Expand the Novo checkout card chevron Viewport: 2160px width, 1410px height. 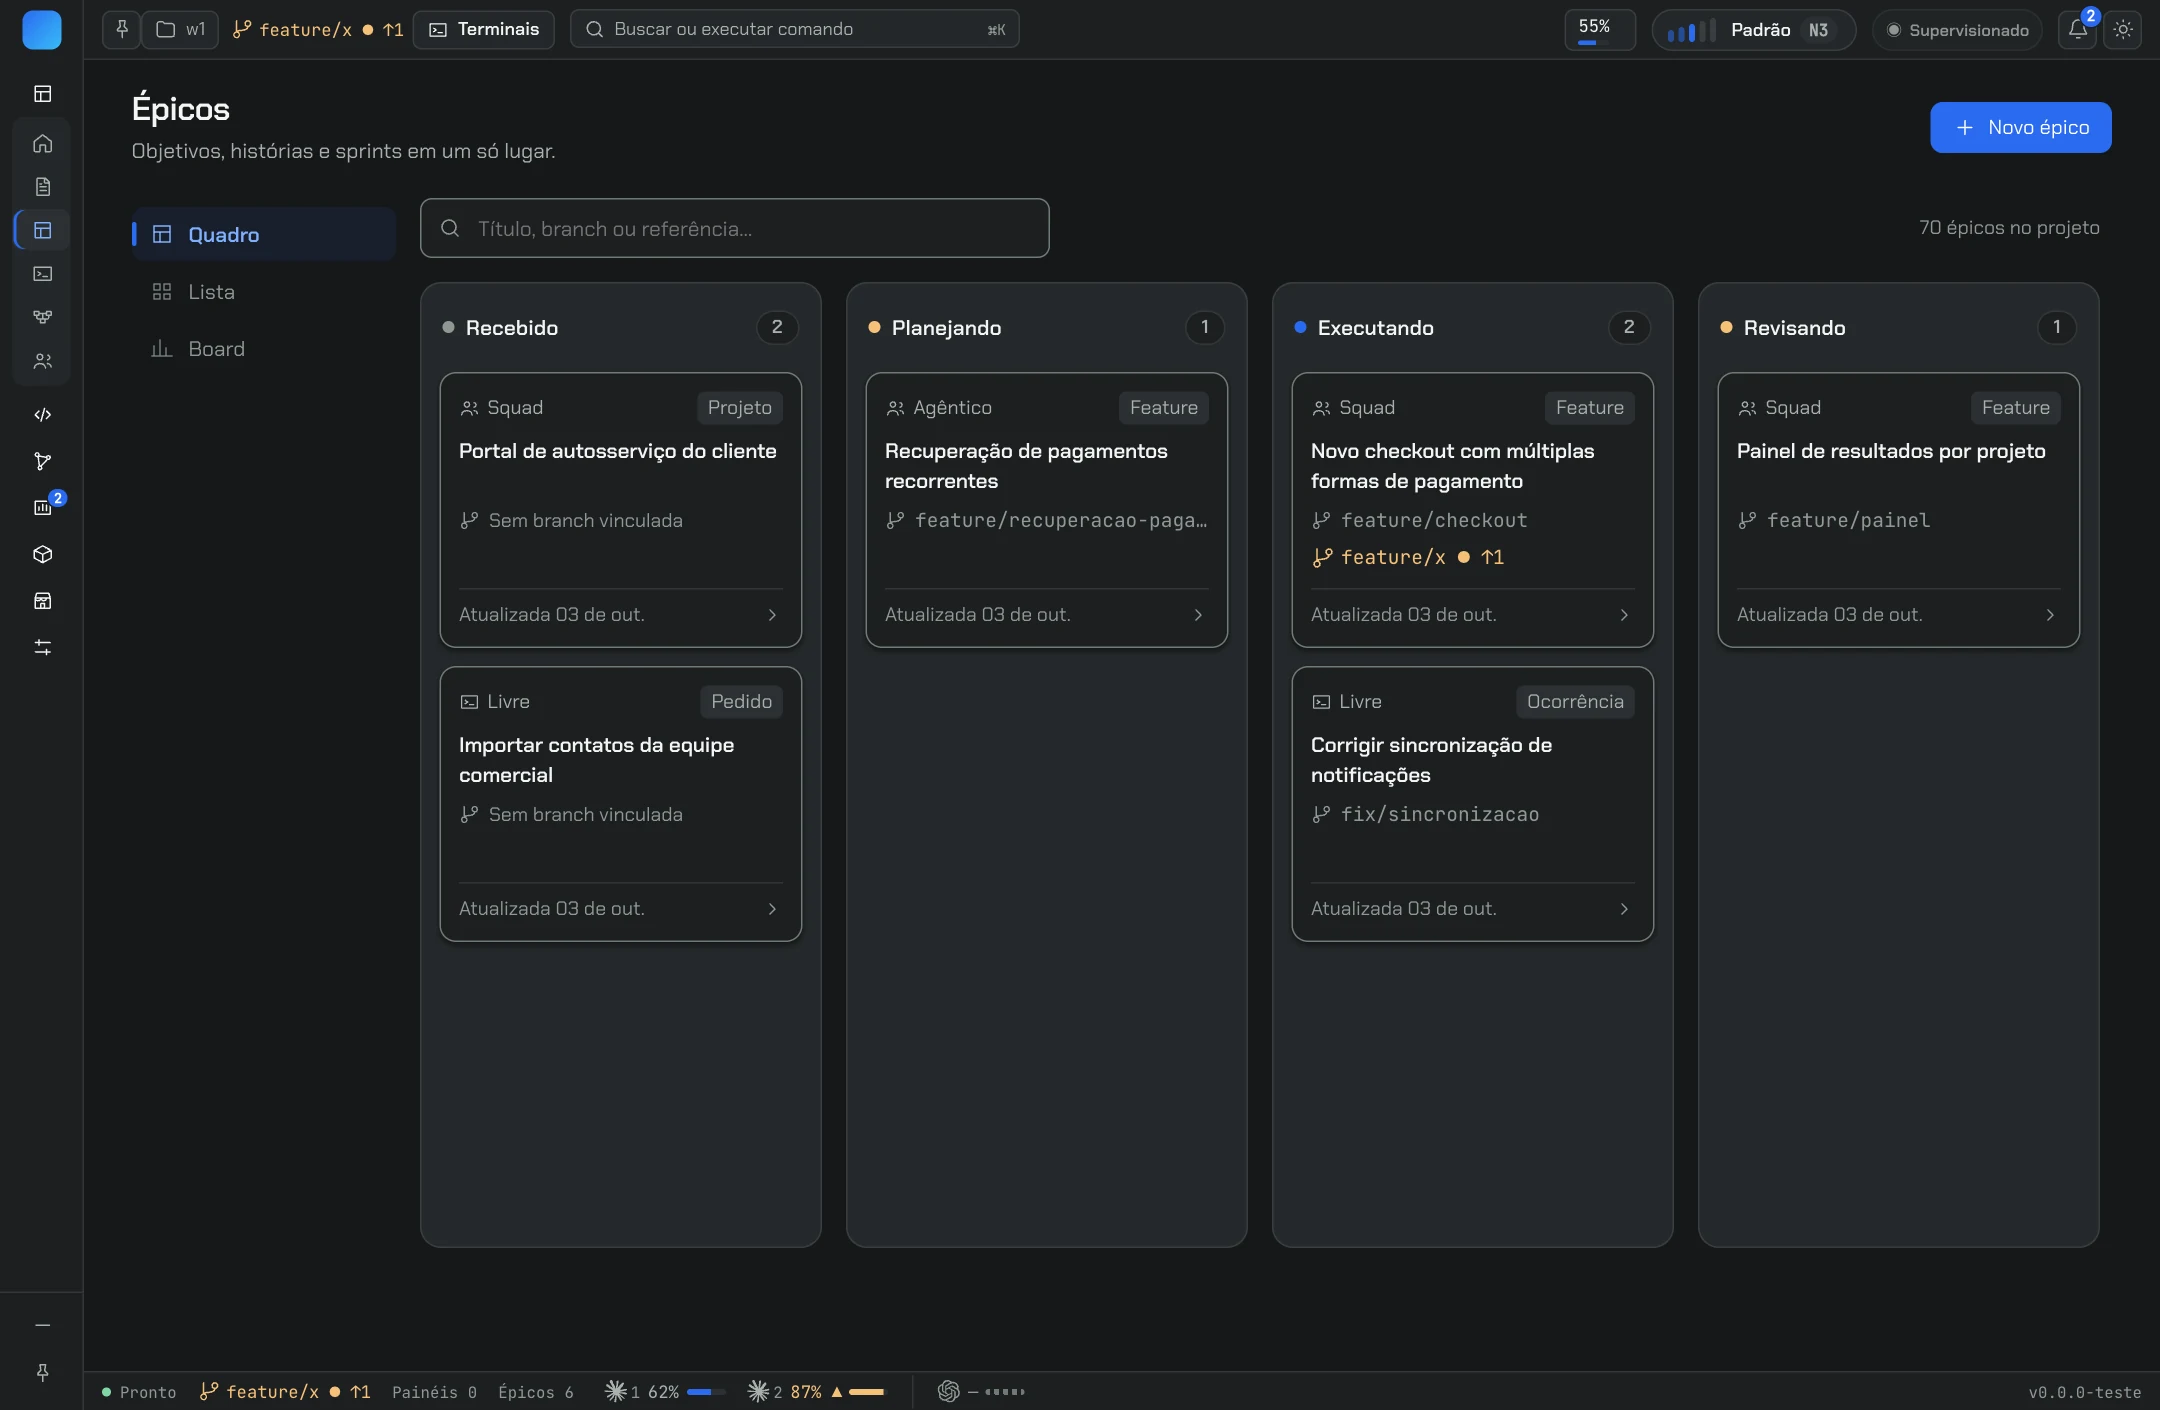tap(1624, 615)
